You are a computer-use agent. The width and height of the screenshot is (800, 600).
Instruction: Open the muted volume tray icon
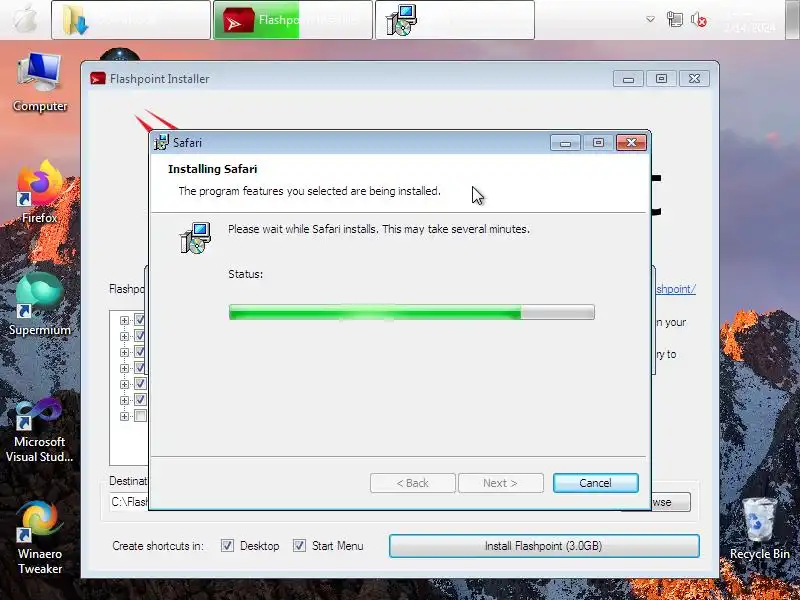pyautogui.click(x=698, y=19)
